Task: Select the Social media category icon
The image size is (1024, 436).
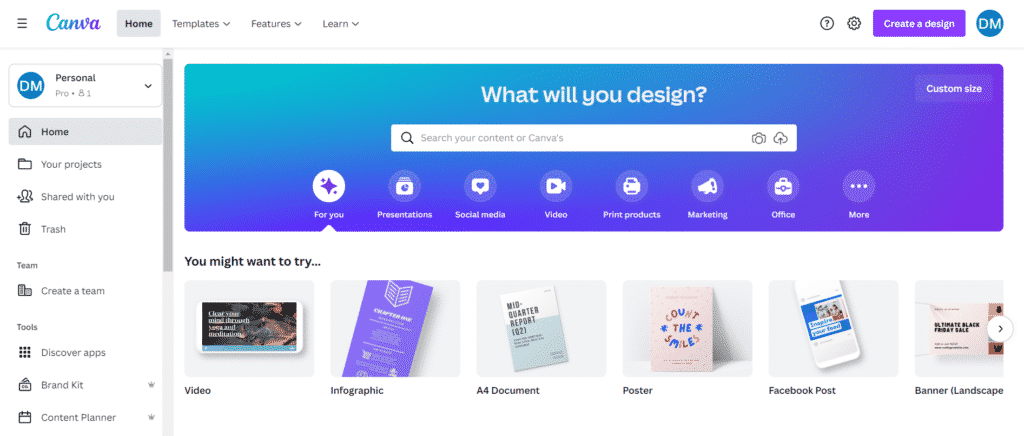Action: pyautogui.click(x=480, y=187)
